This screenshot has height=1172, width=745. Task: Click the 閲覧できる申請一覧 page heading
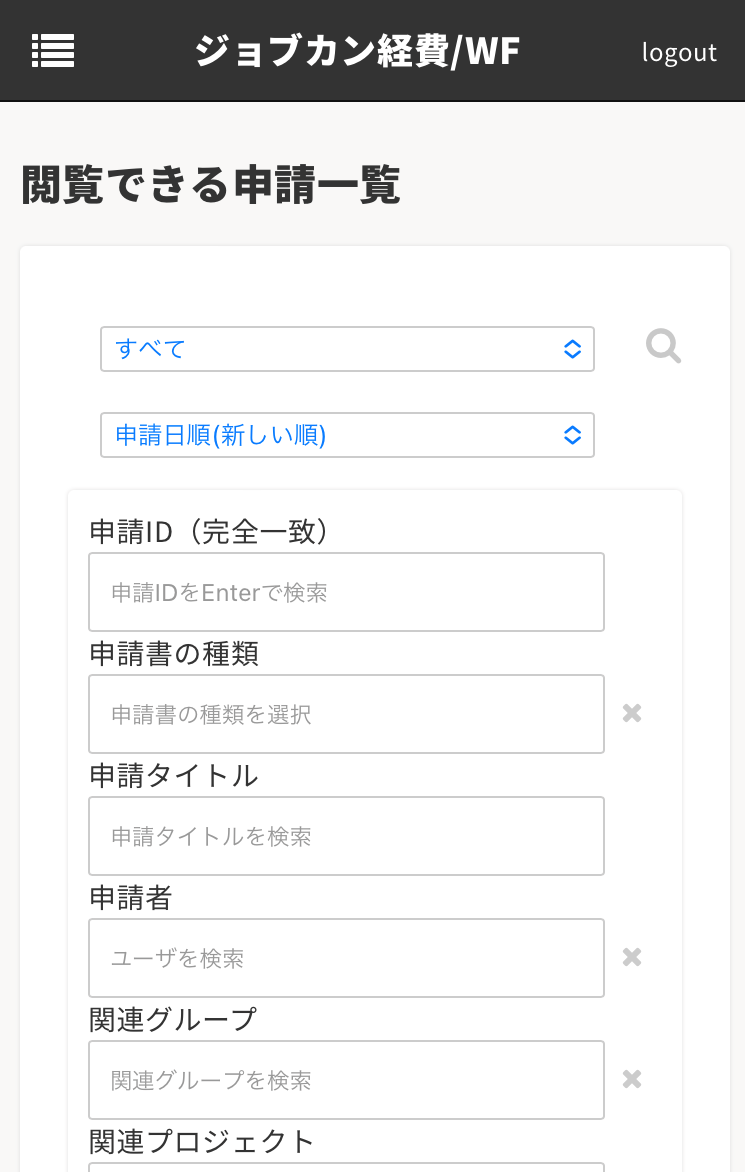(x=211, y=186)
